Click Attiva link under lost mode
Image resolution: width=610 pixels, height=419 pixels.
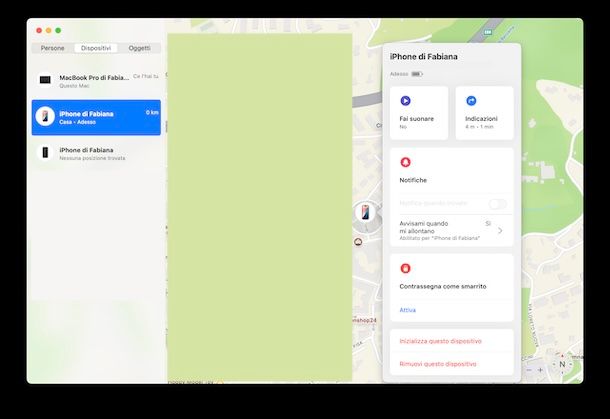(x=407, y=310)
